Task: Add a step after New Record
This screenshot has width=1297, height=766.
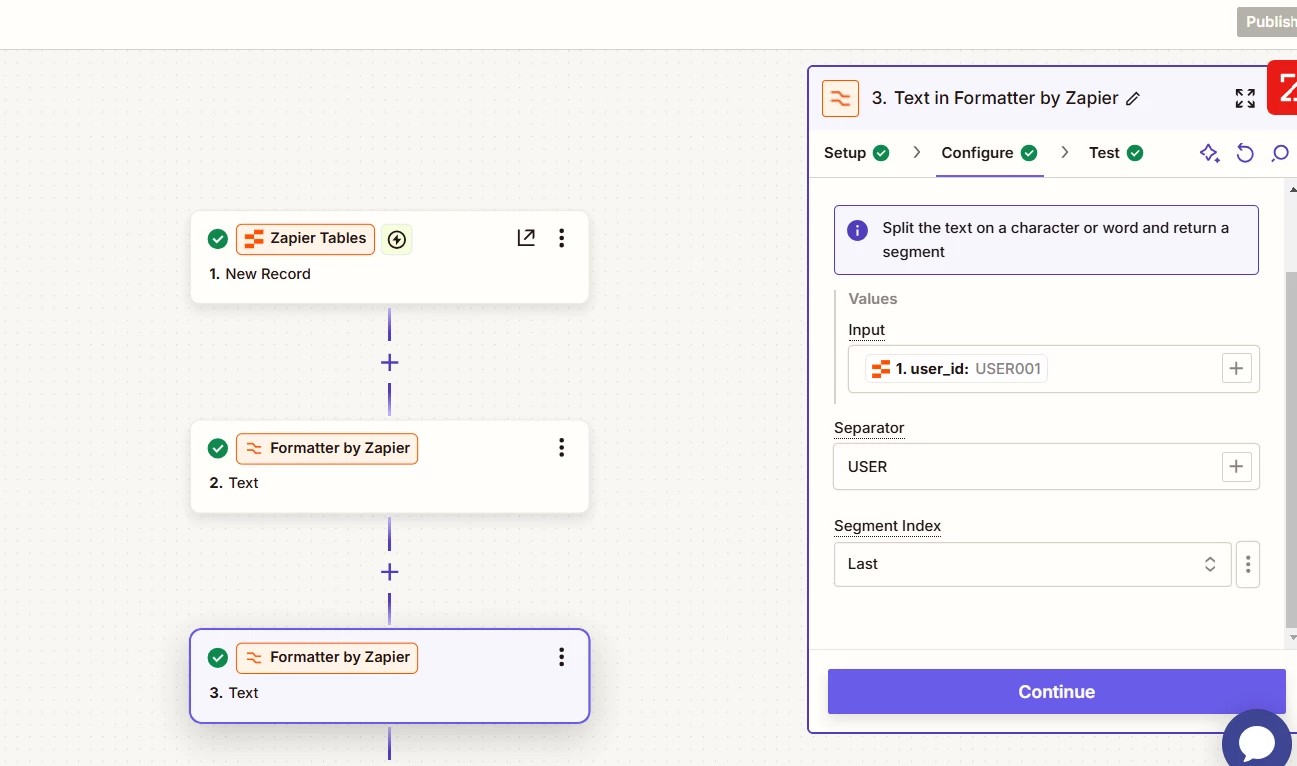Action: 389,362
